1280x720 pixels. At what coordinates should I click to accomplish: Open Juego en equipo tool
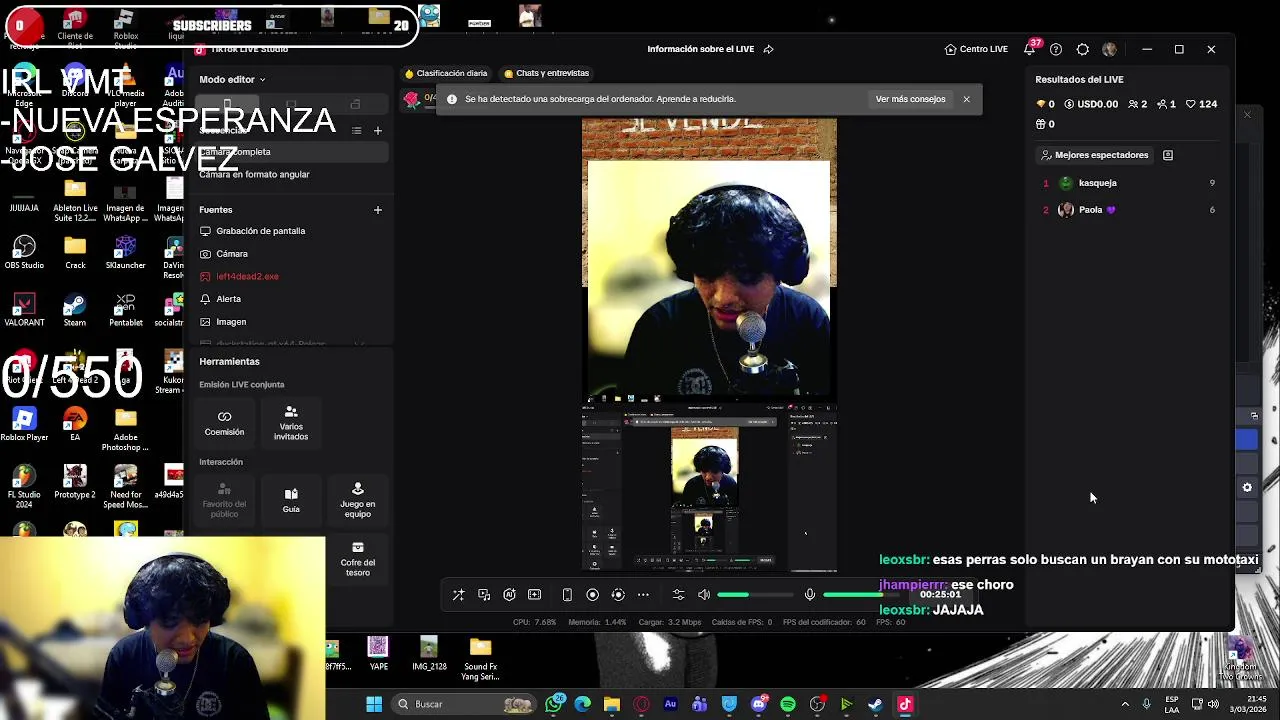357,501
